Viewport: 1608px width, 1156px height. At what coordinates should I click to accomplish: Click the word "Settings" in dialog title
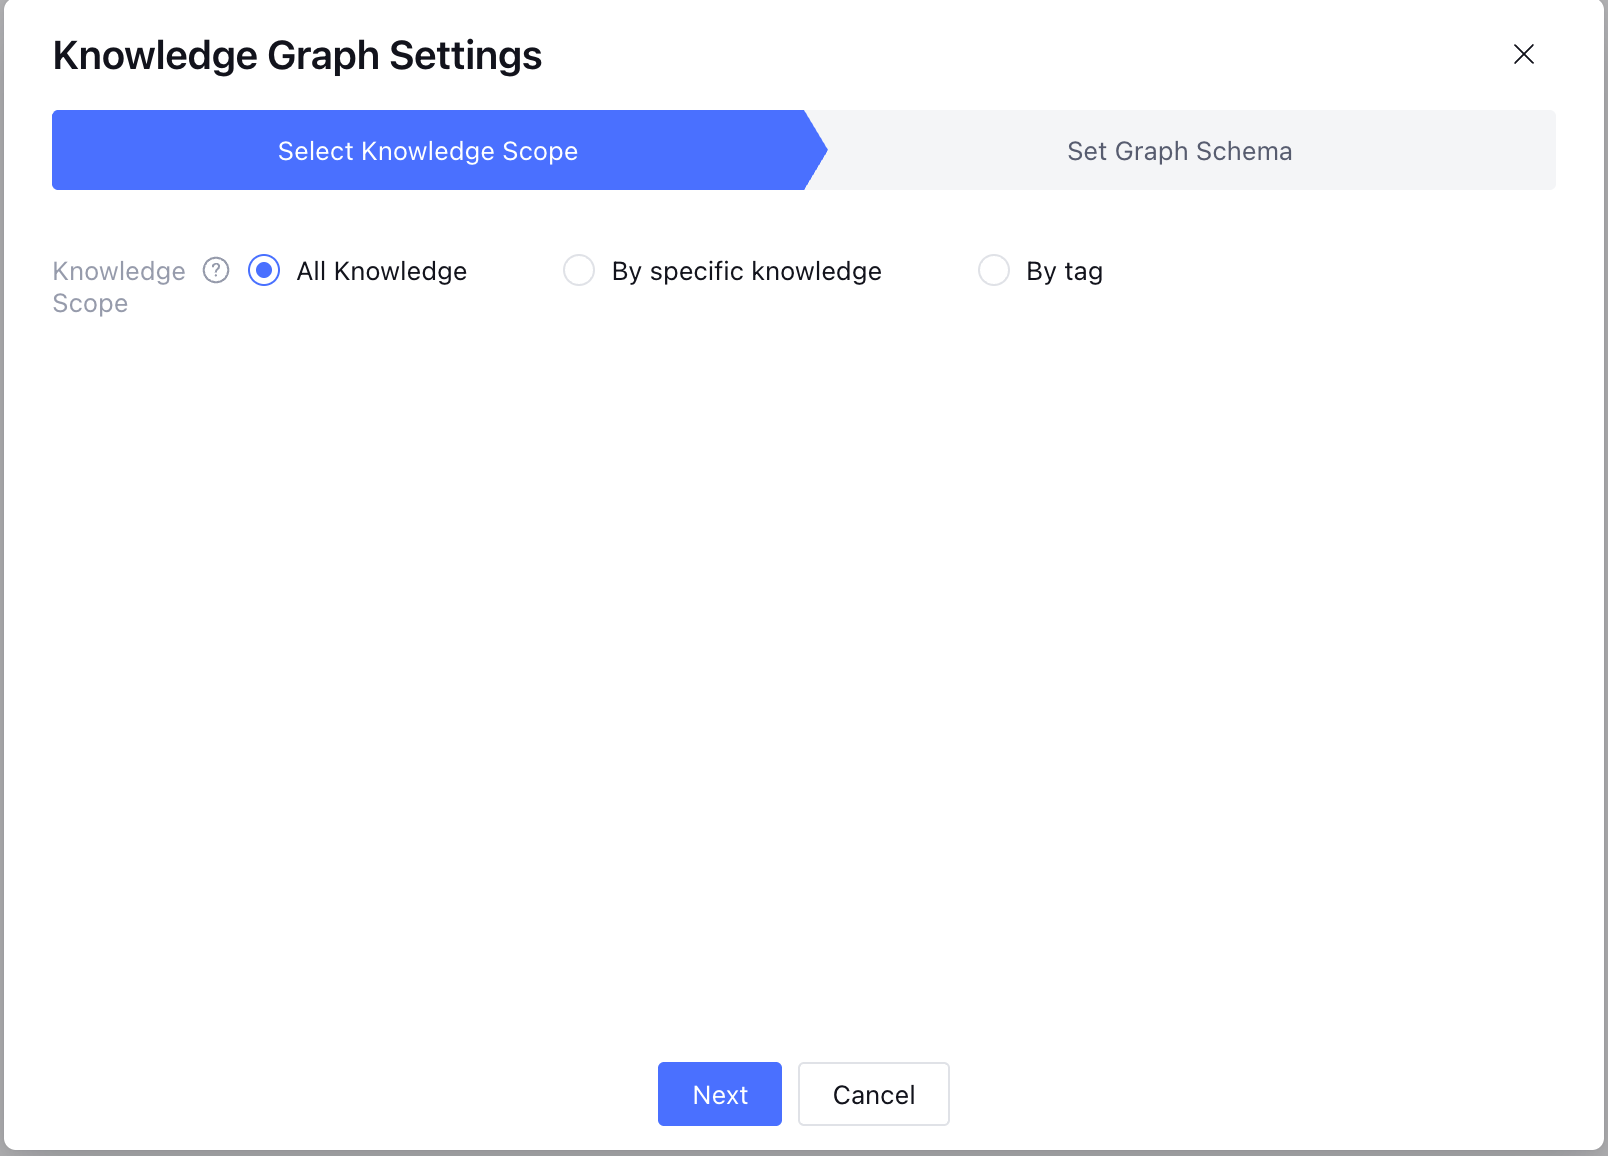coord(465,56)
